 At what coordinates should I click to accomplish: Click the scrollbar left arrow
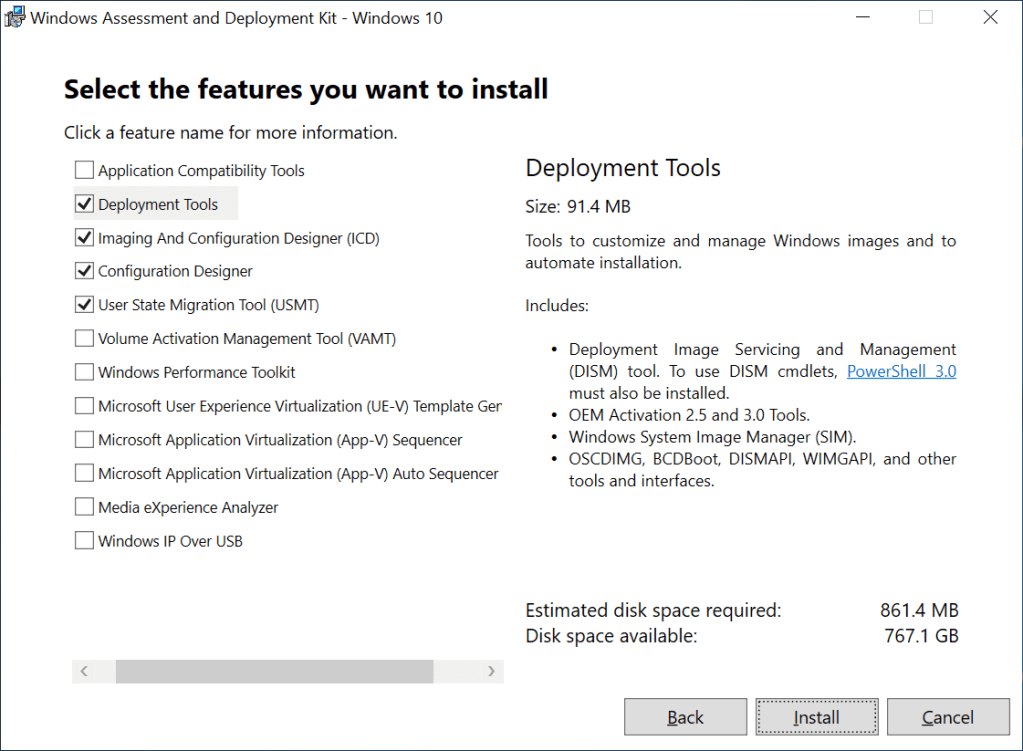pos(85,671)
